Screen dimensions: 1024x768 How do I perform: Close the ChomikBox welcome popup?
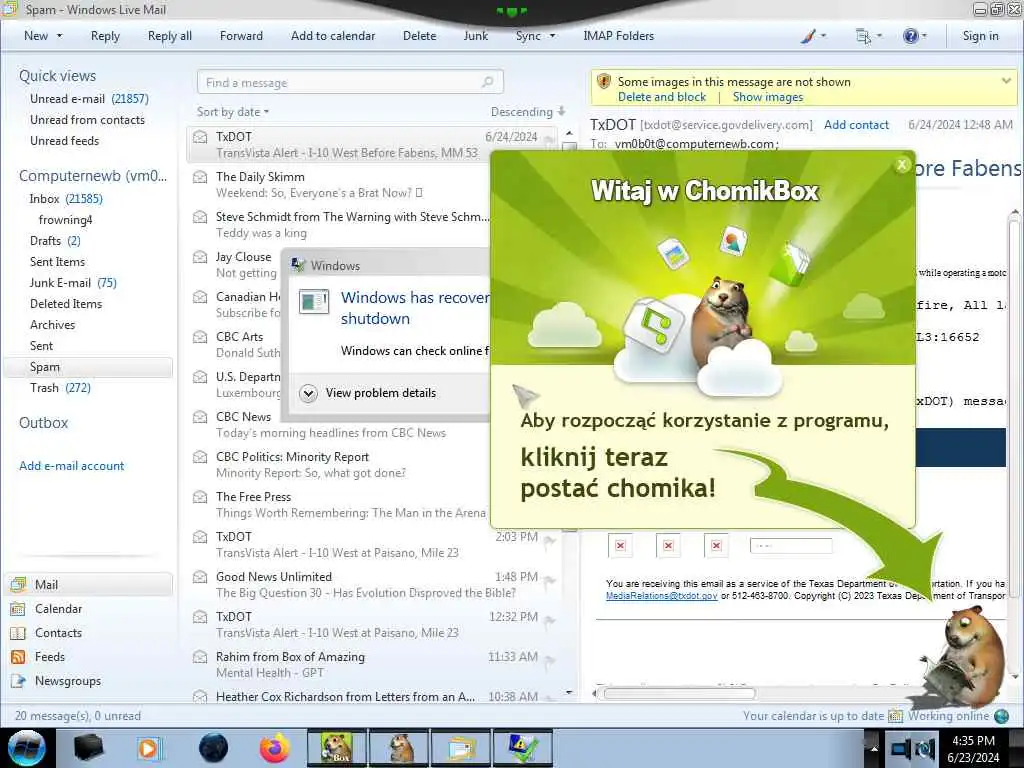(x=902, y=165)
